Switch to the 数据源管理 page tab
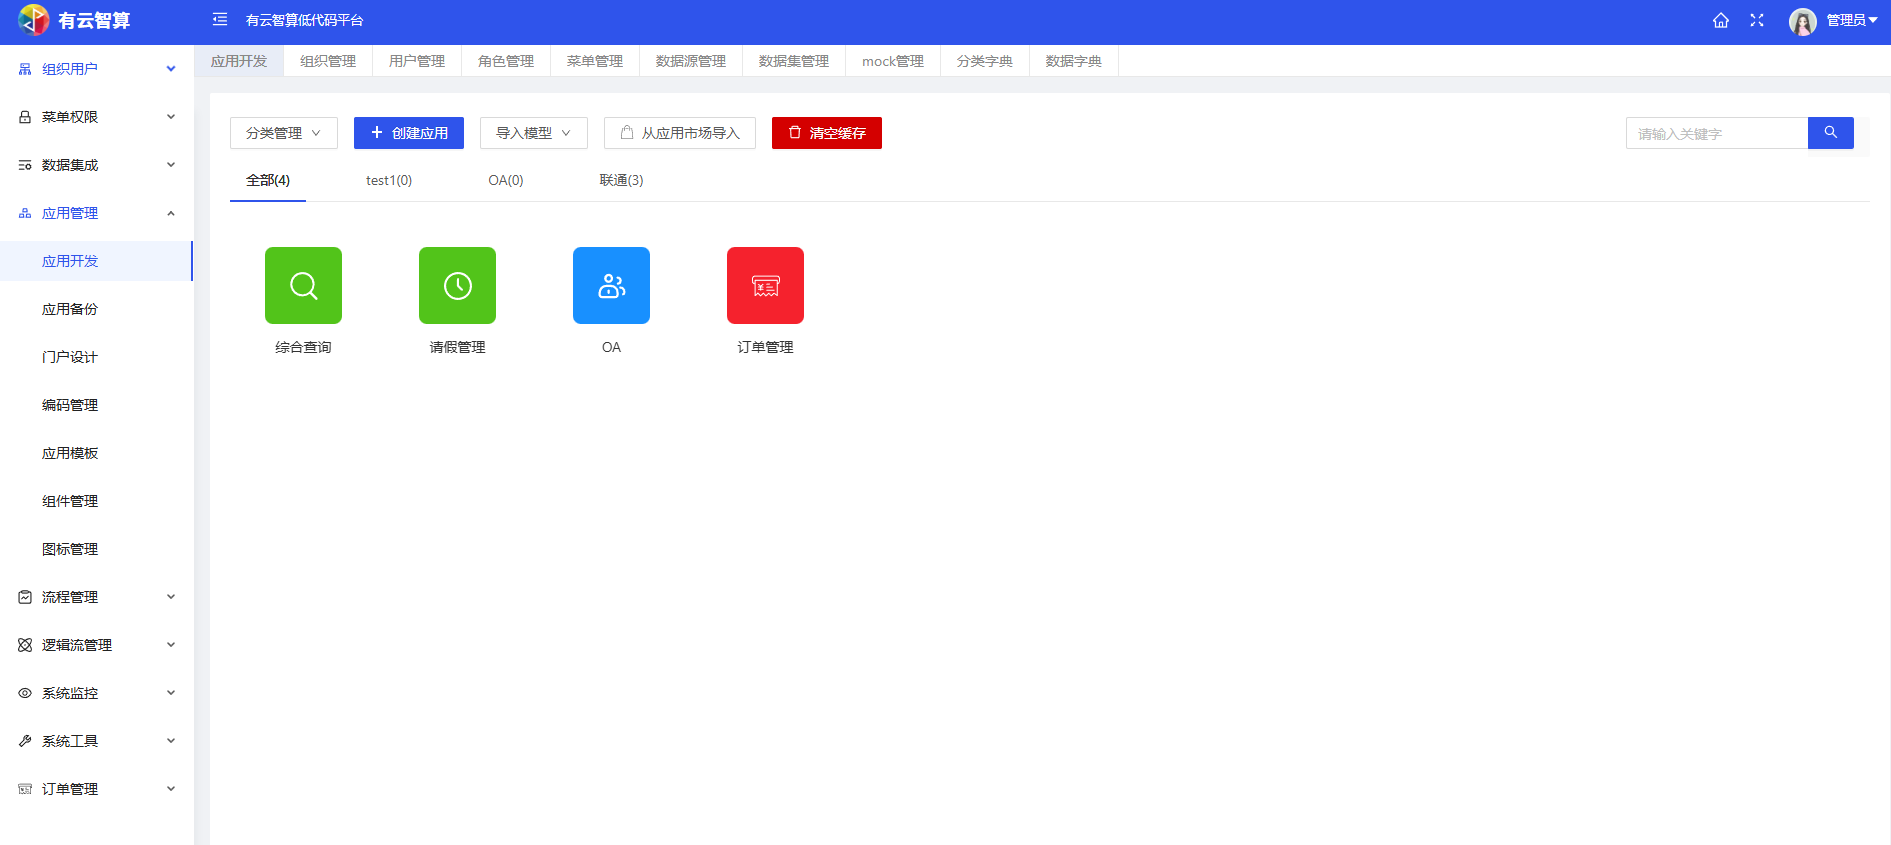This screenshot has width=1891, height=845. (690, 61)
